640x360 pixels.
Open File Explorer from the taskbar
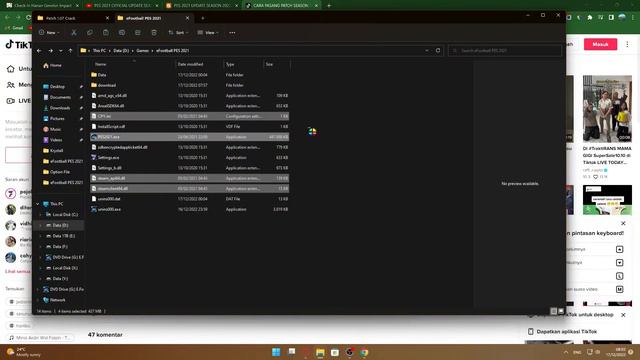pyautogui.click(x=320, y=352)
